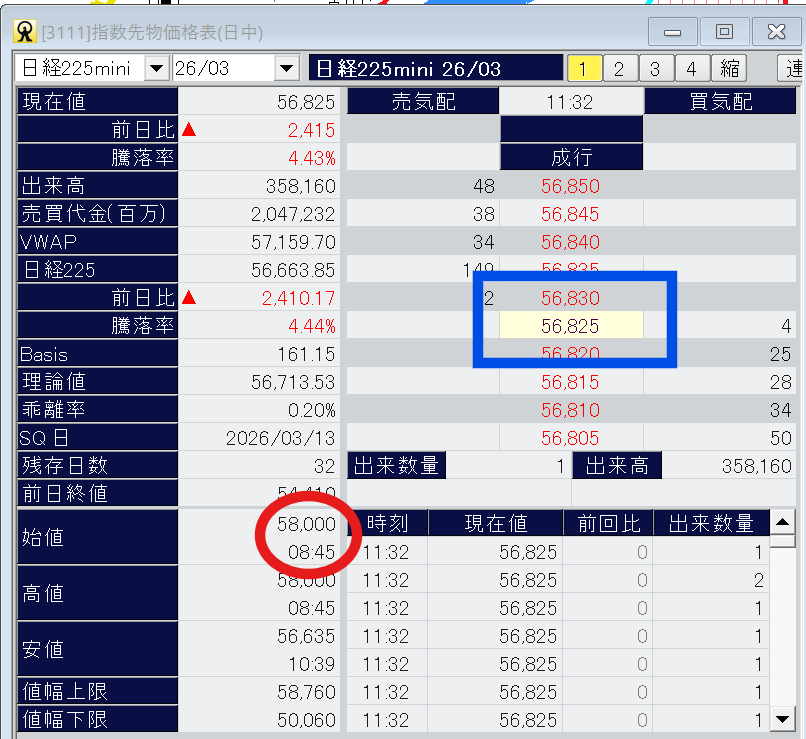Click the 売気配 header
The image size is (806, 739).
pos(423,101)
